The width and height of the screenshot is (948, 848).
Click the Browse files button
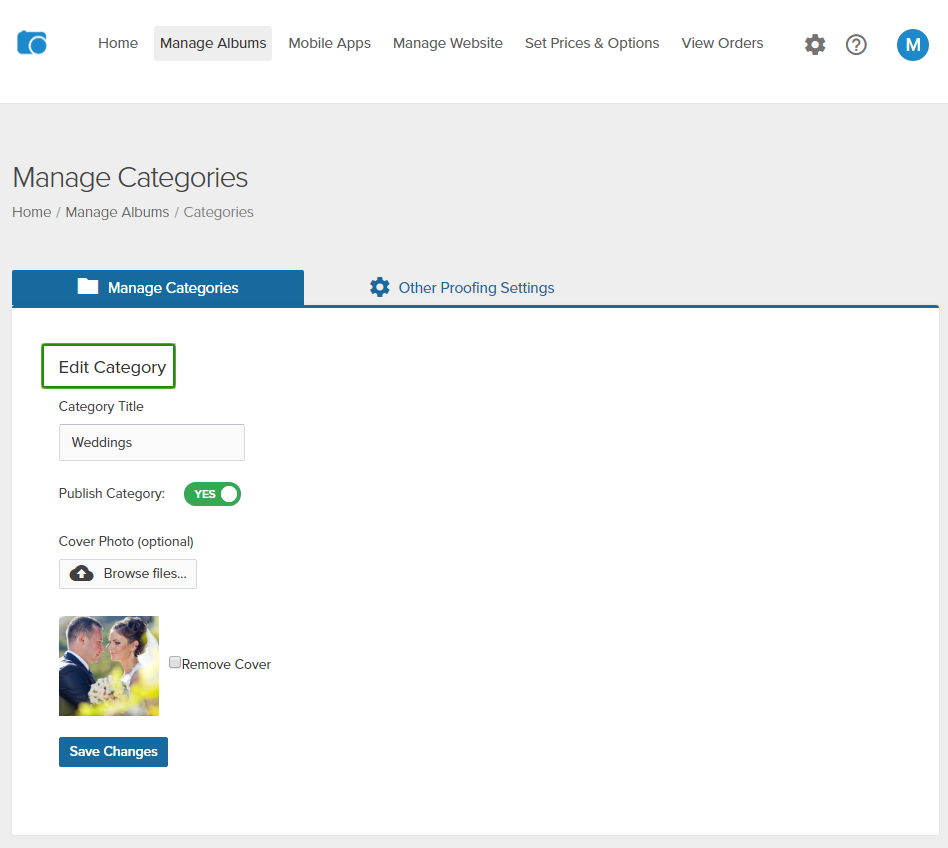coord(128,574)
